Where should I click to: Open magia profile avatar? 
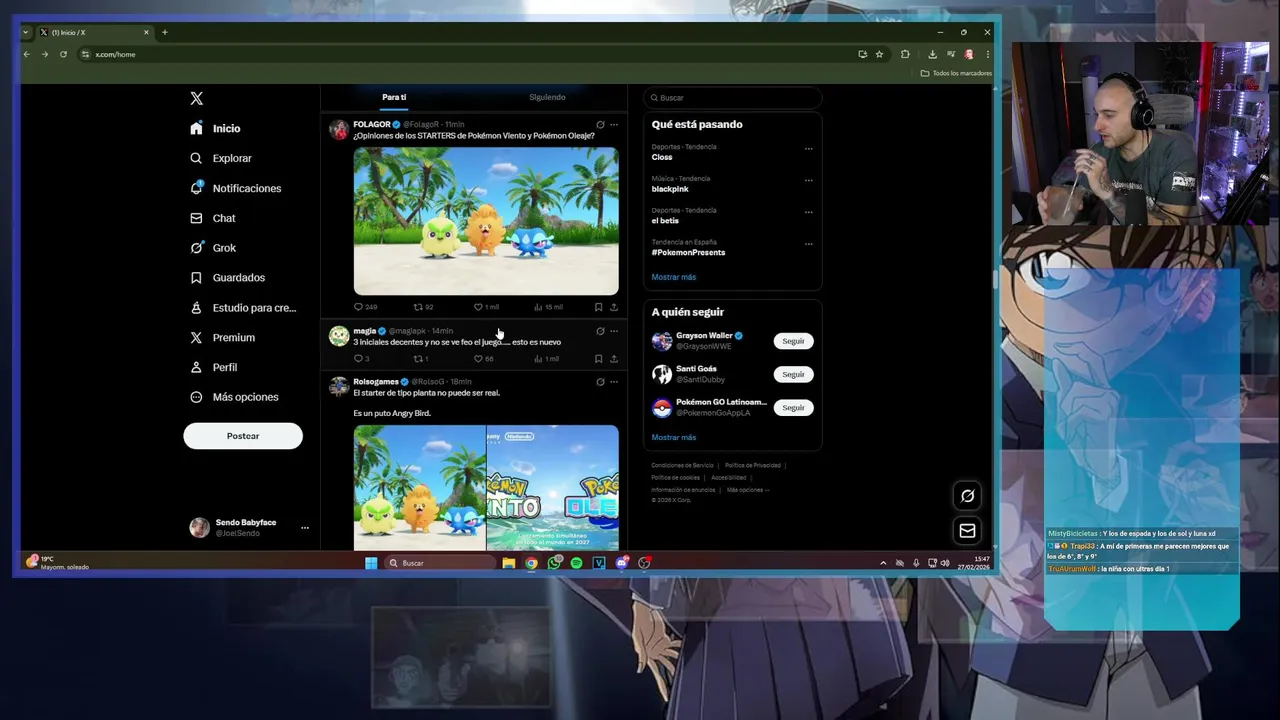pos(339,336)
